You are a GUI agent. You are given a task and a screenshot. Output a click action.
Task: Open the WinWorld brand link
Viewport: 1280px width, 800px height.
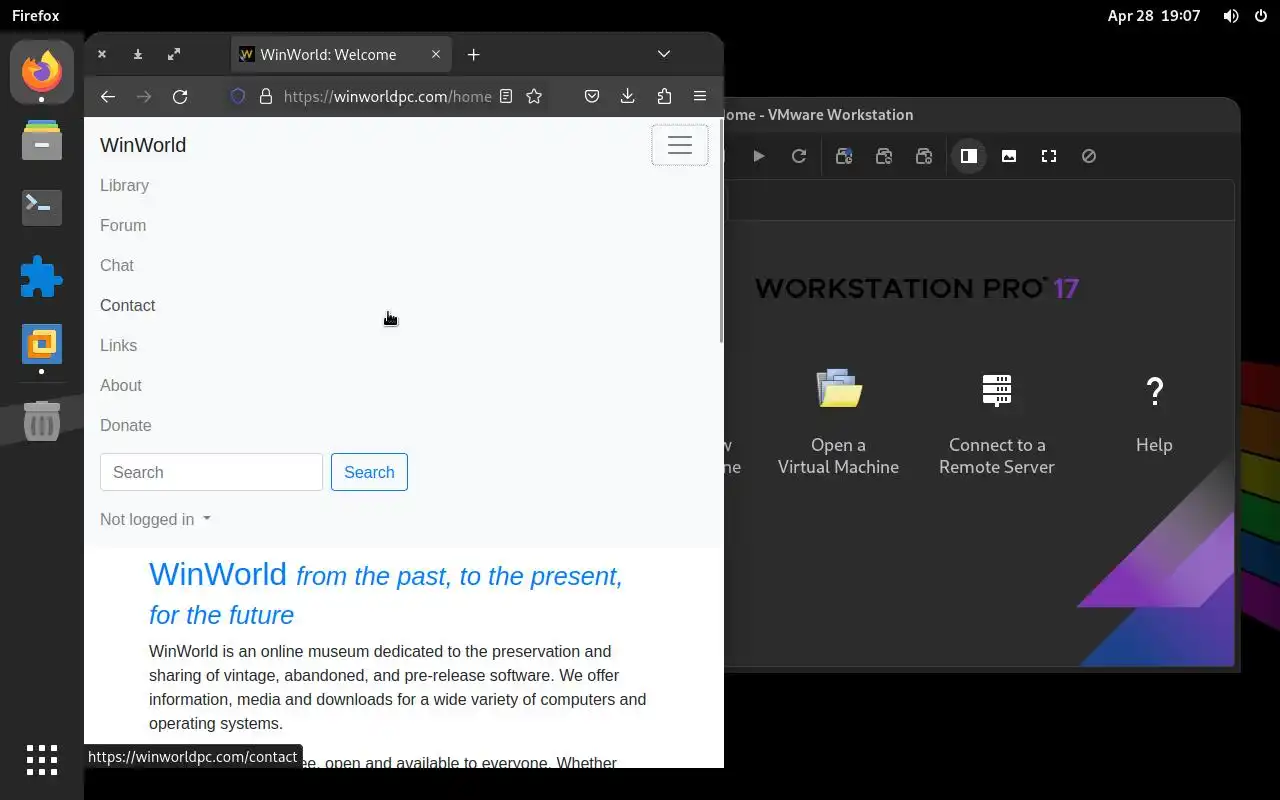tap(143, 145)
